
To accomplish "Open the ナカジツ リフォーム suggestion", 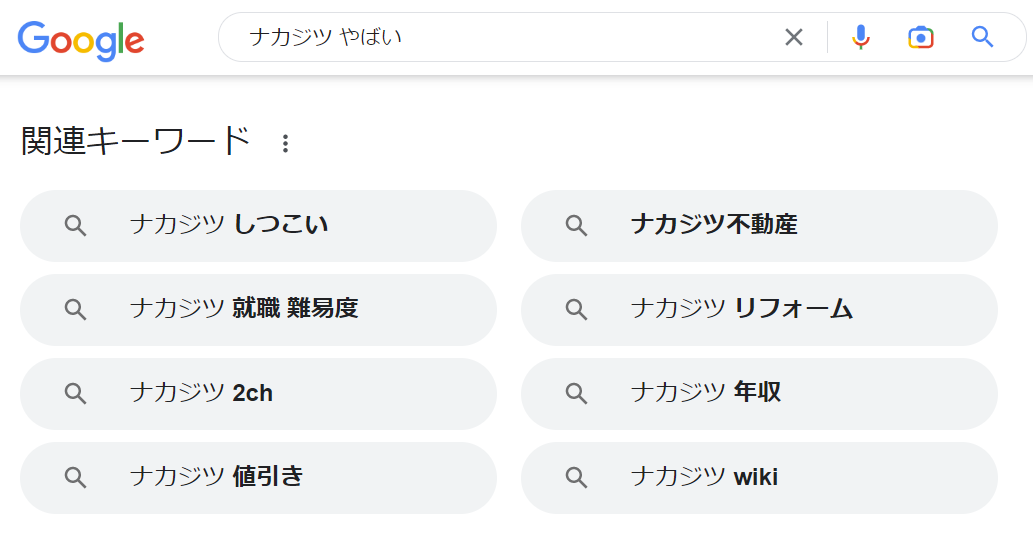I will 759,309.
